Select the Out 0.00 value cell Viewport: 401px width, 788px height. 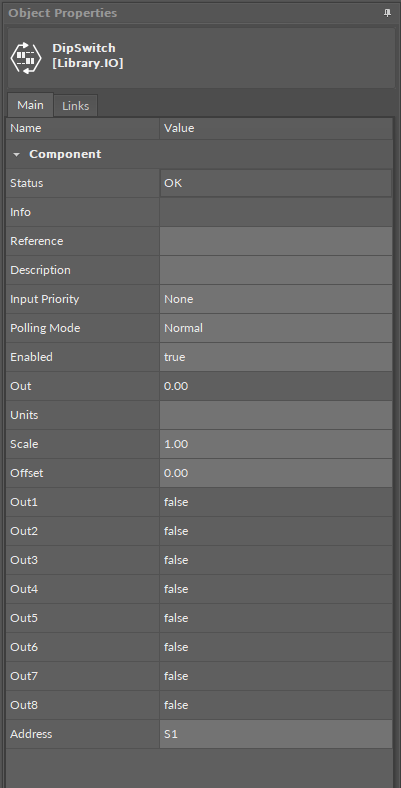click(275, 386)
